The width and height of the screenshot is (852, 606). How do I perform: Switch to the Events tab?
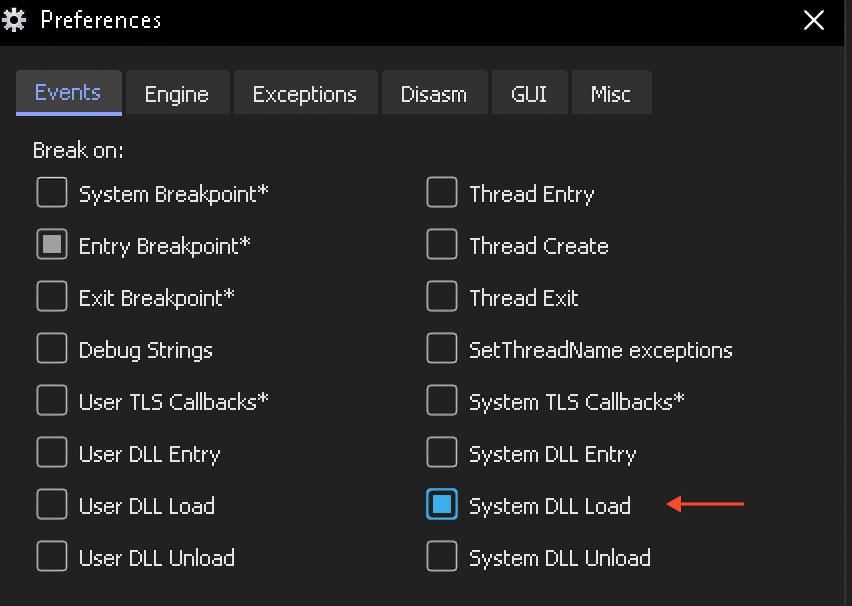pos(68,93)
